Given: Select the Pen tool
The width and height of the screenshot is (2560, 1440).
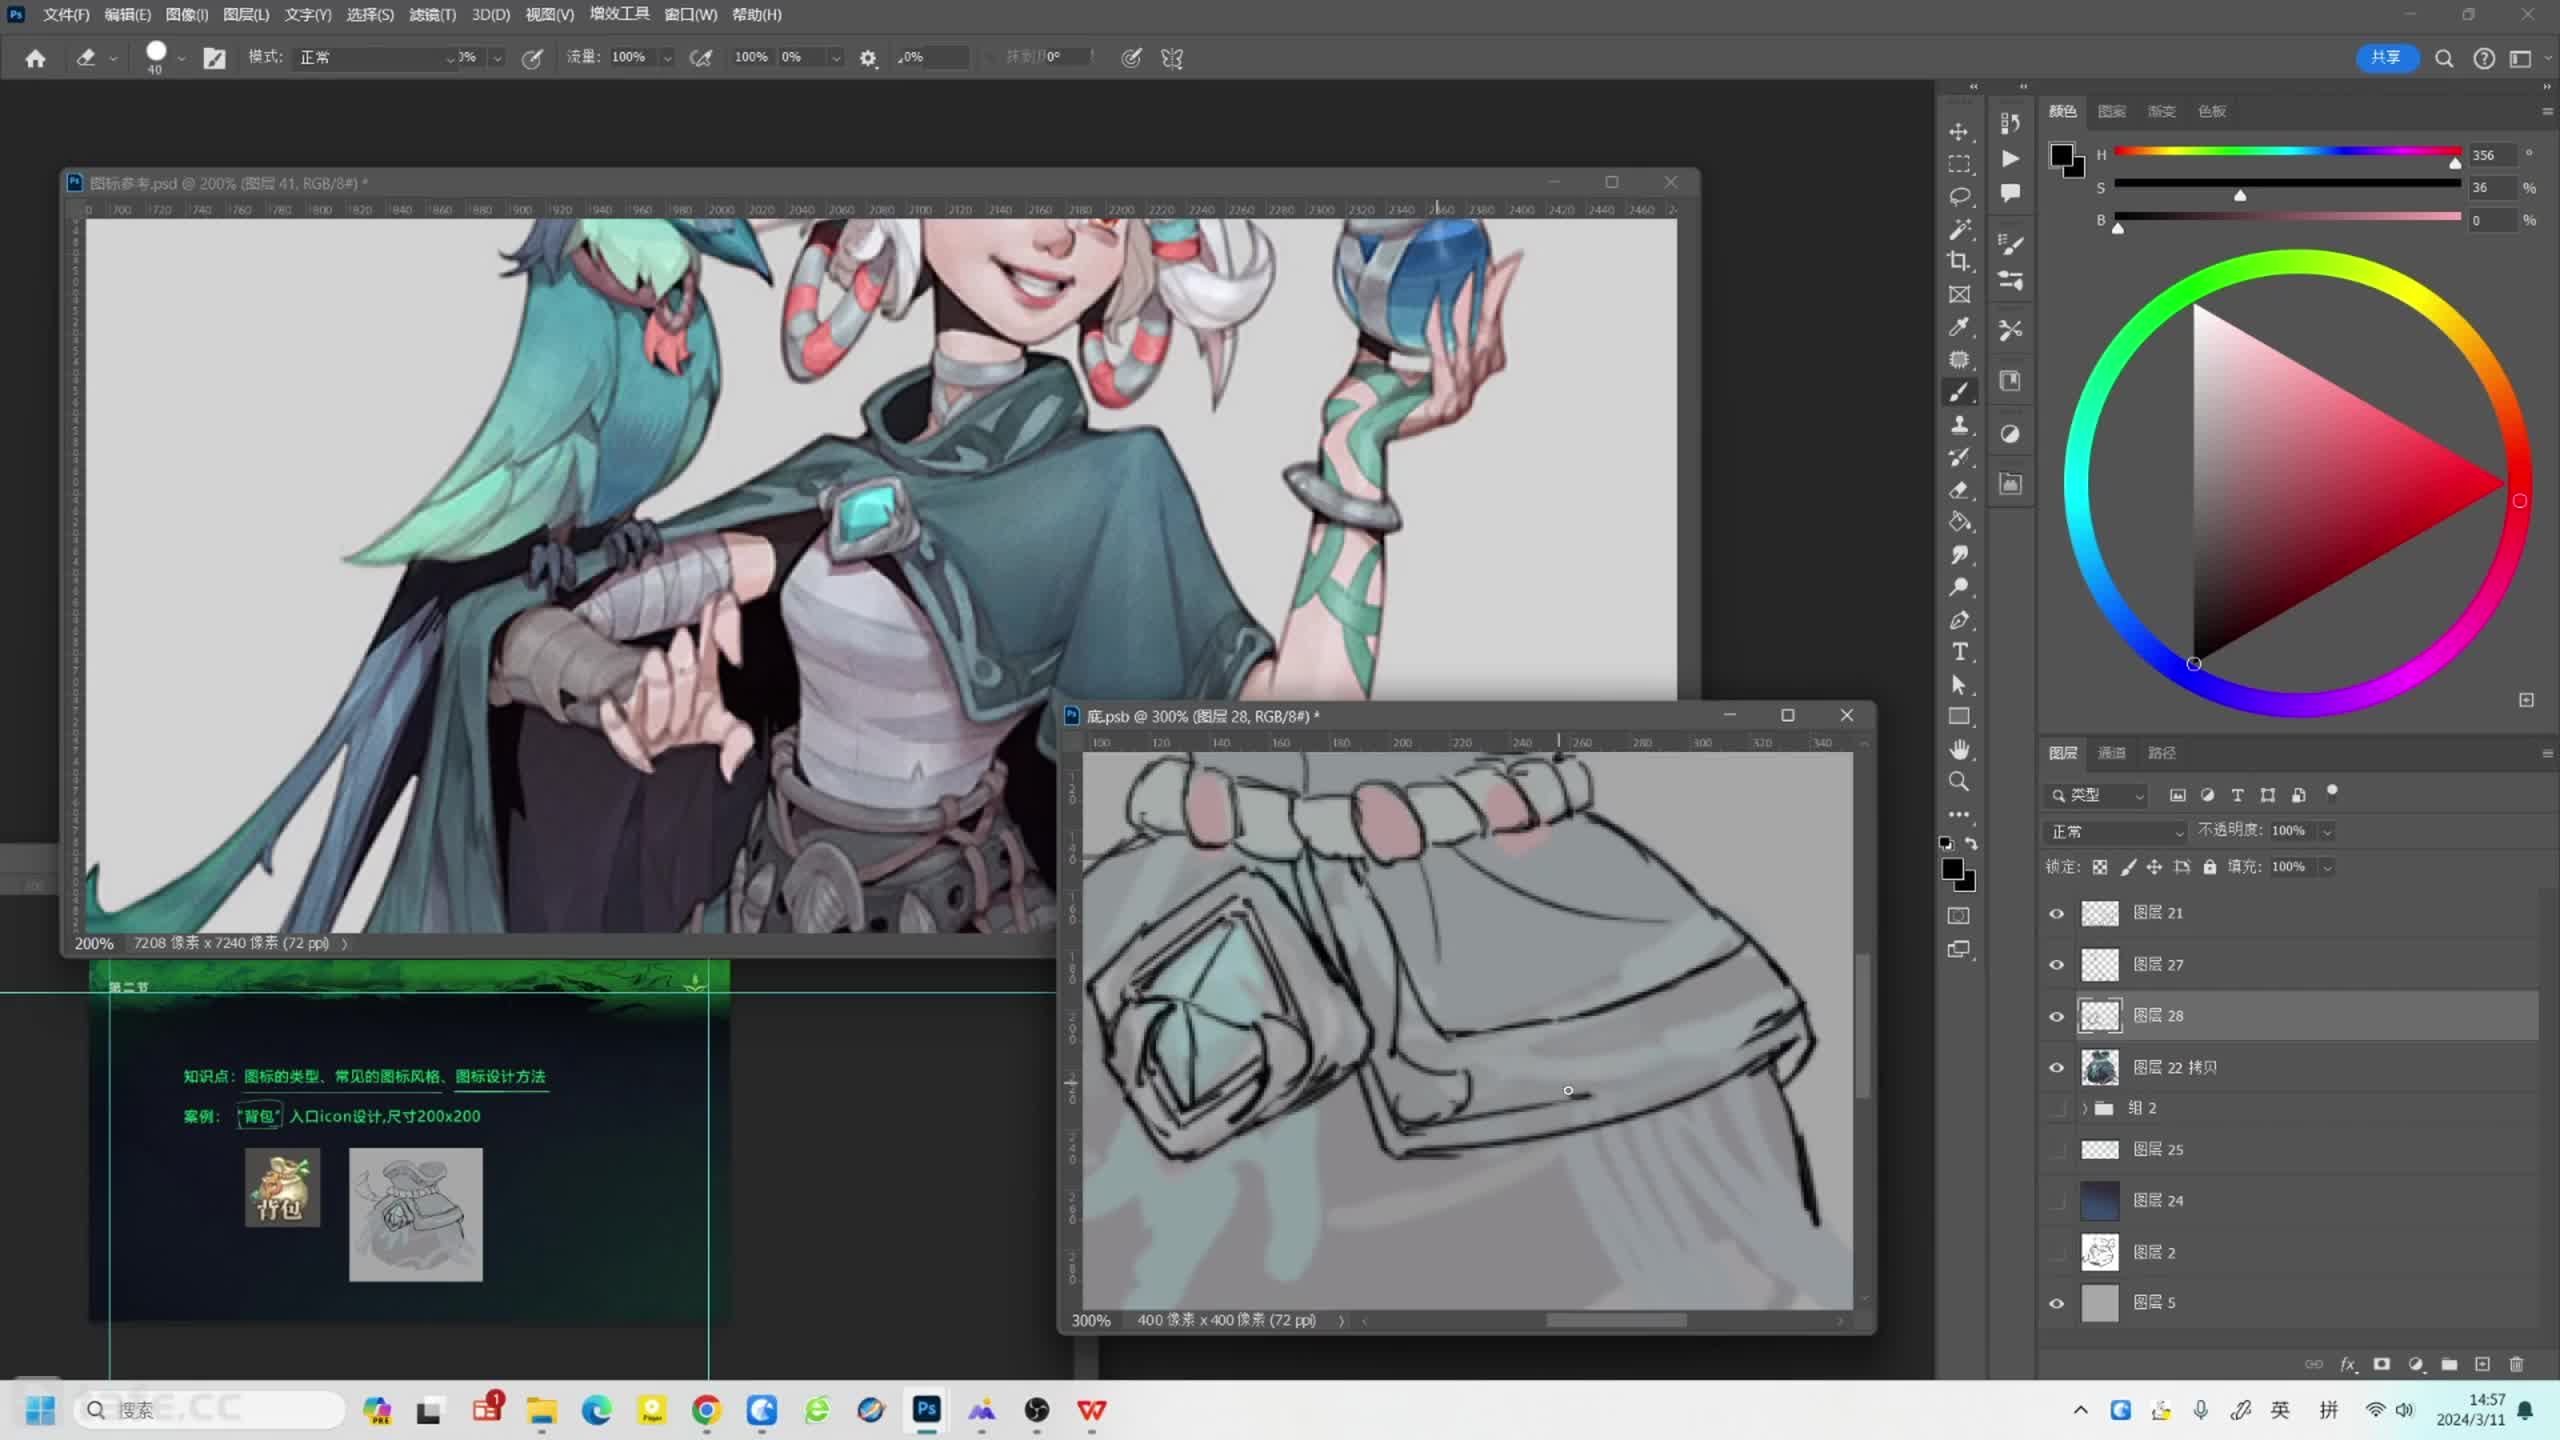Looking at the screenshot, I should (x=1959, y=620).
